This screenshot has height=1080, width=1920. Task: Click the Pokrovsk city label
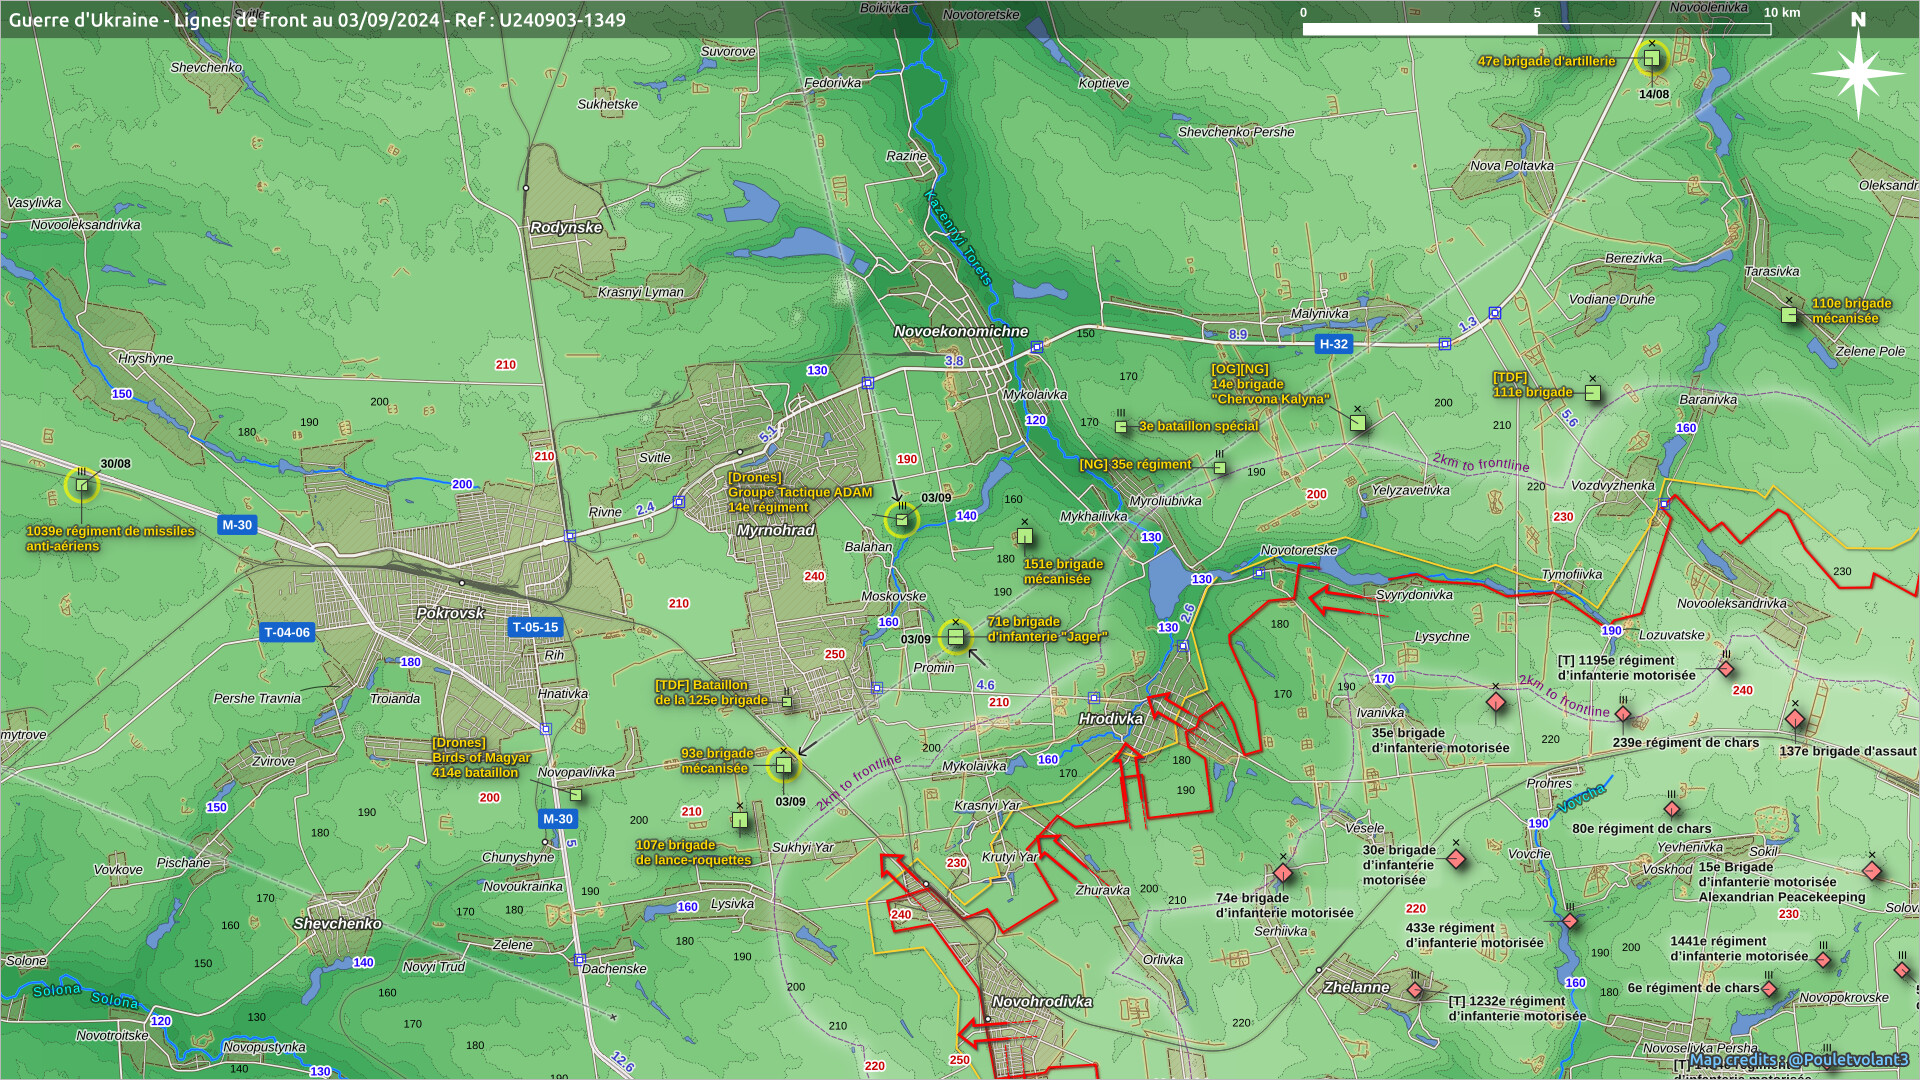tap(450, 613)
